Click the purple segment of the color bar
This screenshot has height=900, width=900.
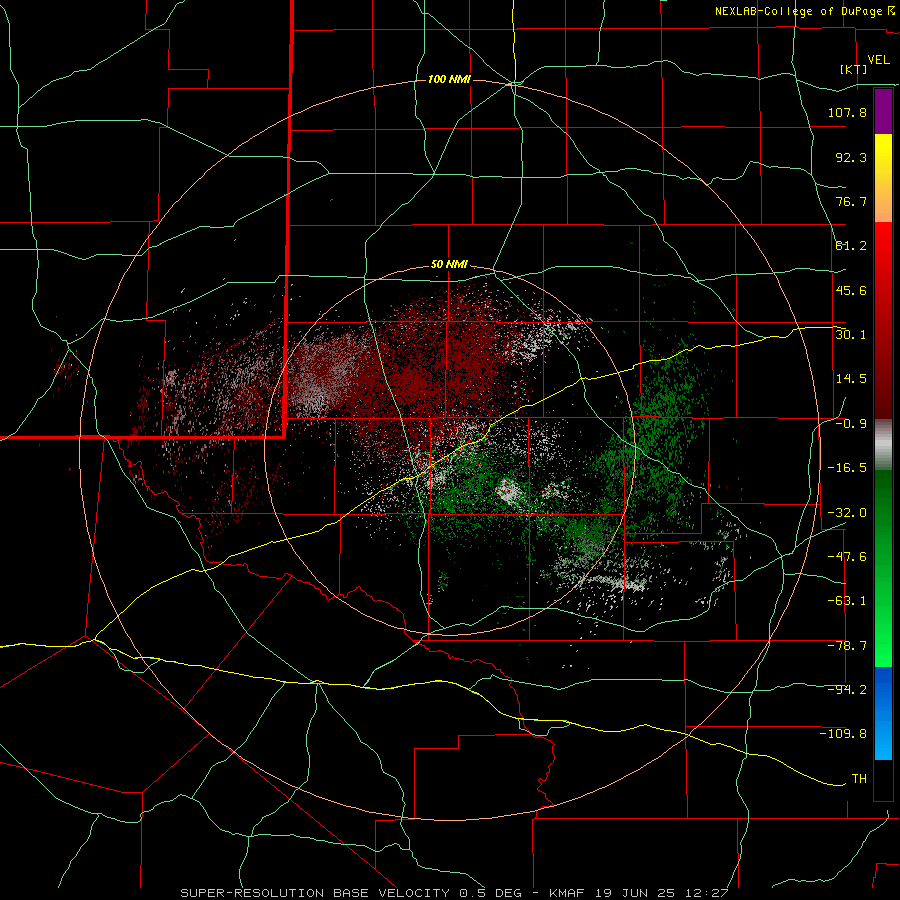click(x=883, y=111)
